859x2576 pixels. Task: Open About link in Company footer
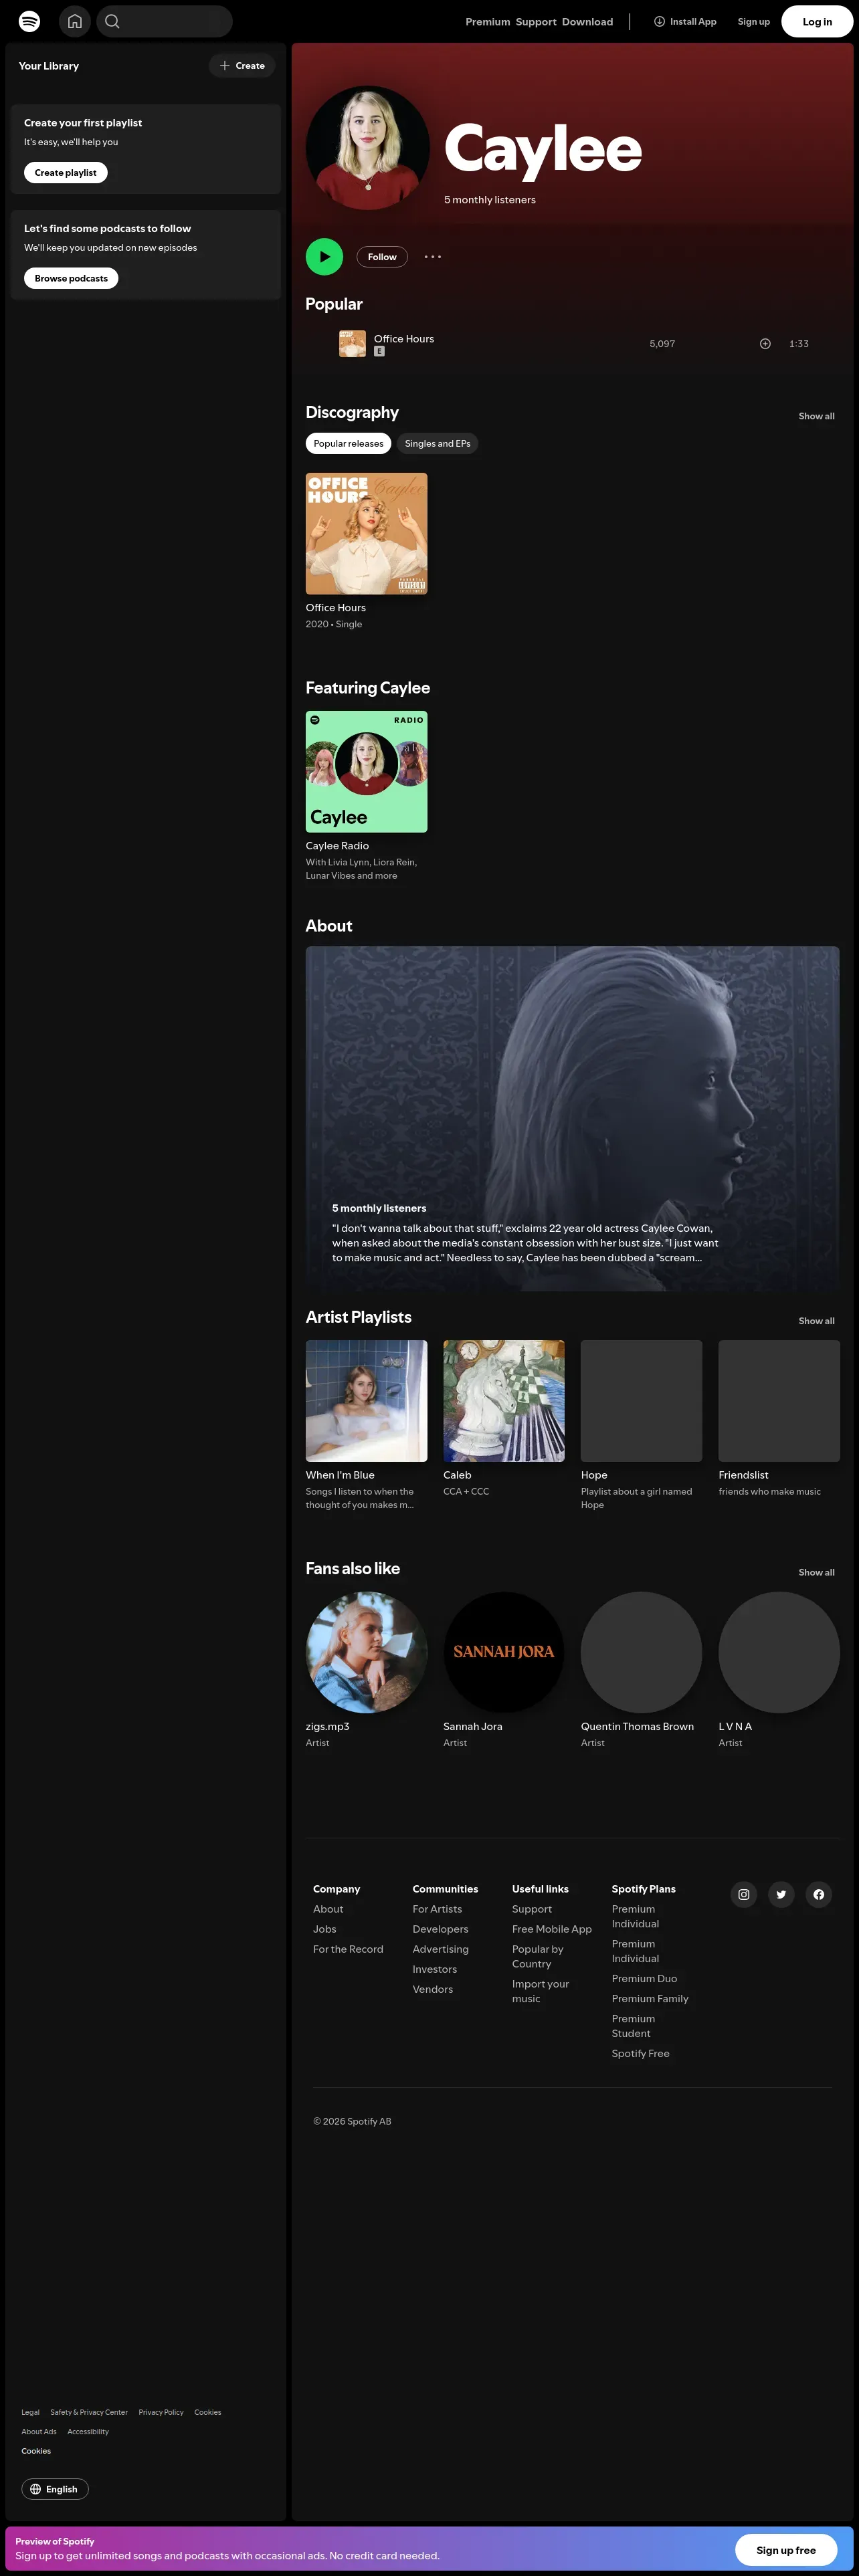click(x=328, y=1909)
